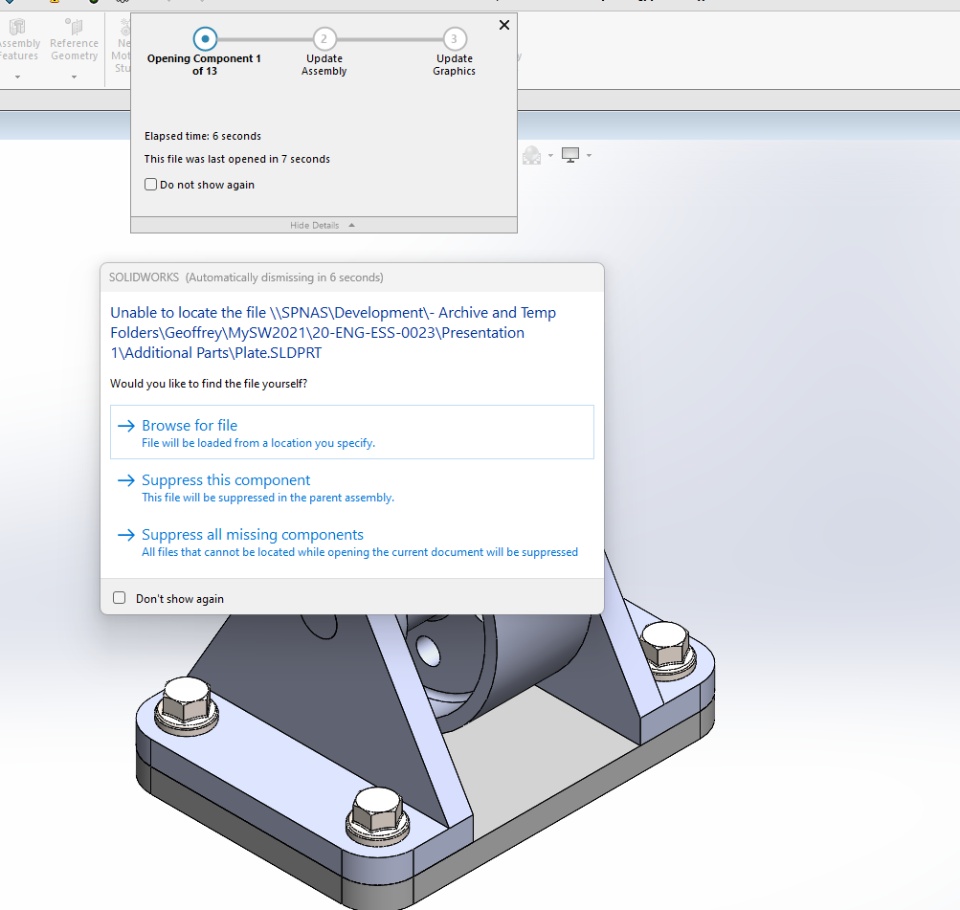This screenshot has width=960, height=910.
Task: Open dropdown next to monitor icon
Action: pos(589,156)
